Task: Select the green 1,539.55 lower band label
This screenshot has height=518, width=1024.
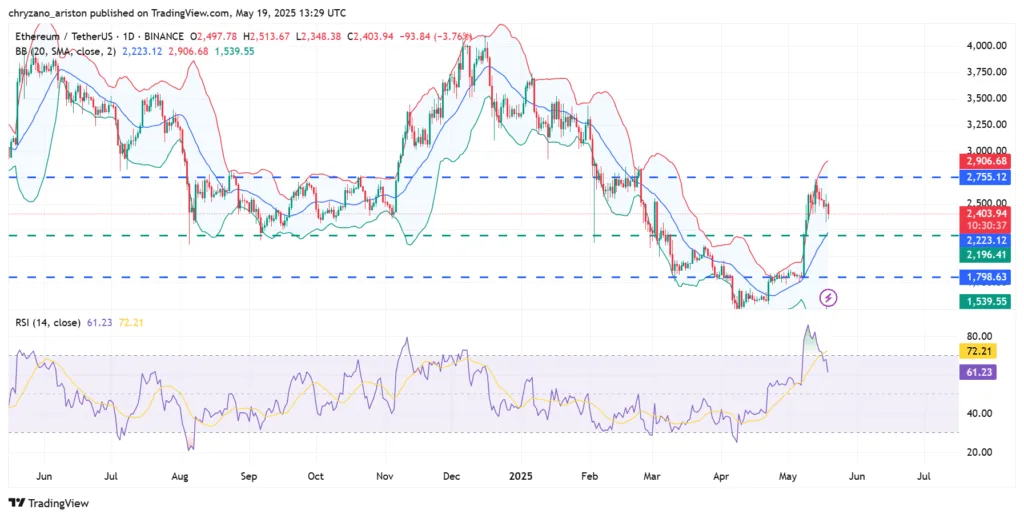Action: point(984,301)
